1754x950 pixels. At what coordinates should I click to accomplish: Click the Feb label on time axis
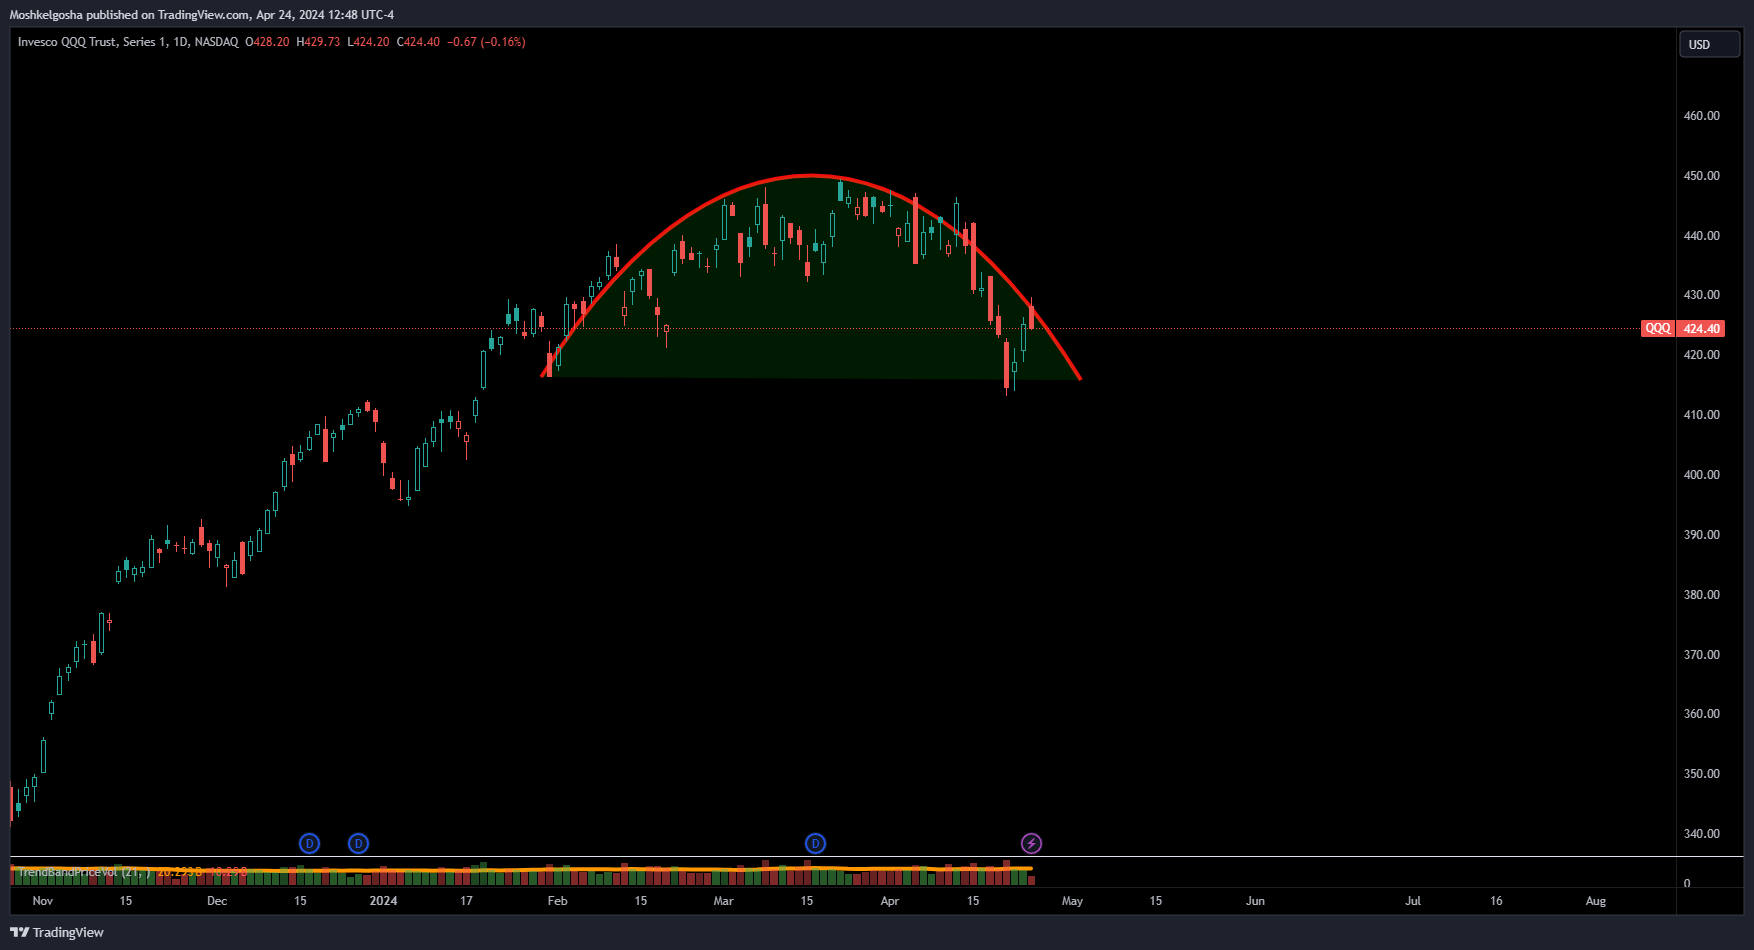point(557,901)
